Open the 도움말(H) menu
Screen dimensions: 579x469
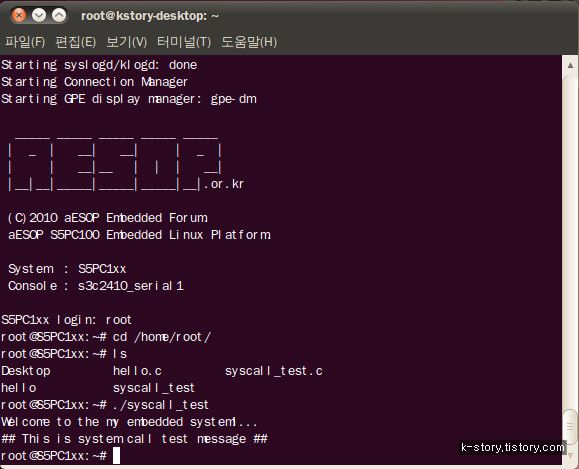coord(249,42)
